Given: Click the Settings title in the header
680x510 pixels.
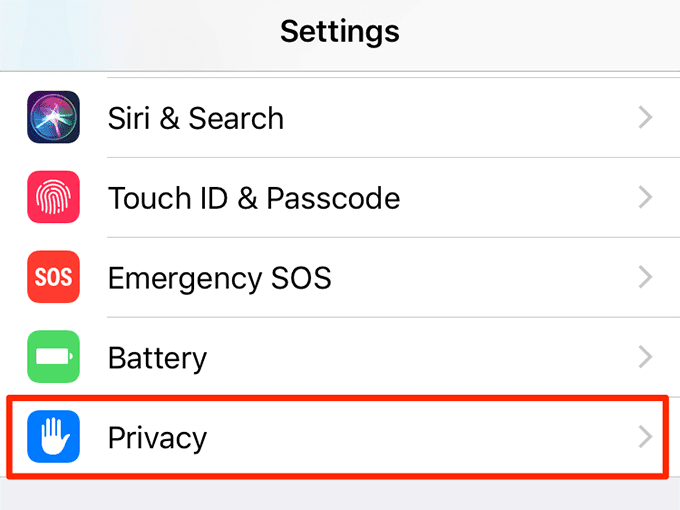Looking at the screenshot, I should coord(340,31).
